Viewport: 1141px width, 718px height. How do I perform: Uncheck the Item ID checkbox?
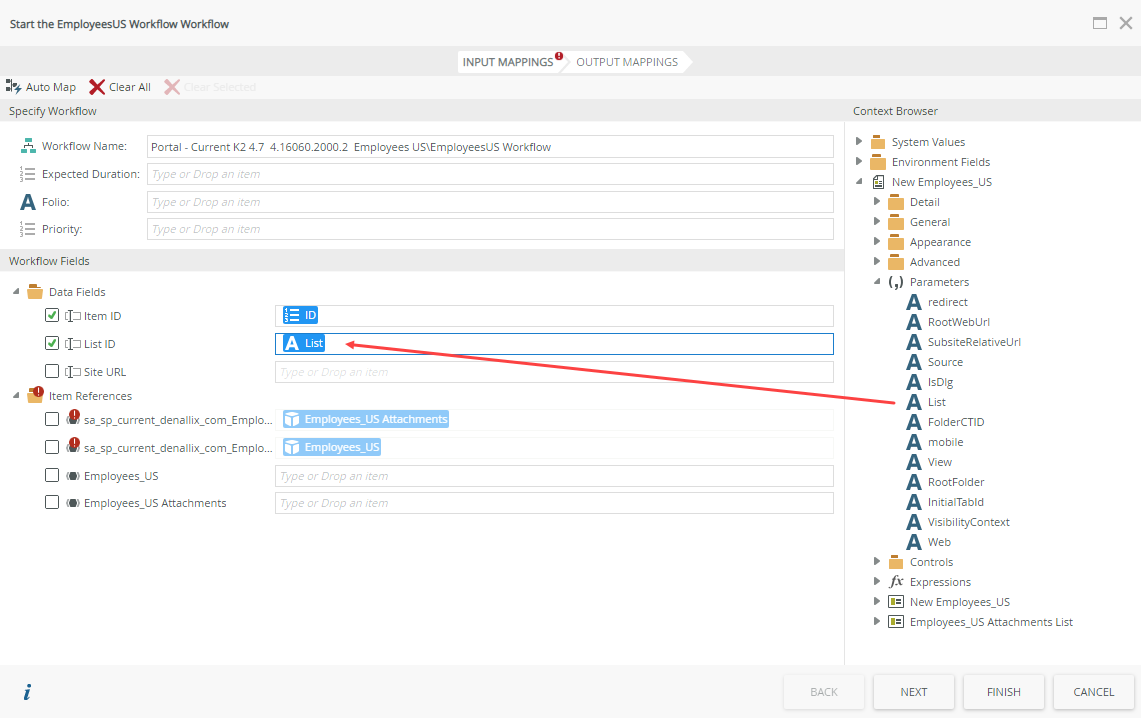point(52,316)
